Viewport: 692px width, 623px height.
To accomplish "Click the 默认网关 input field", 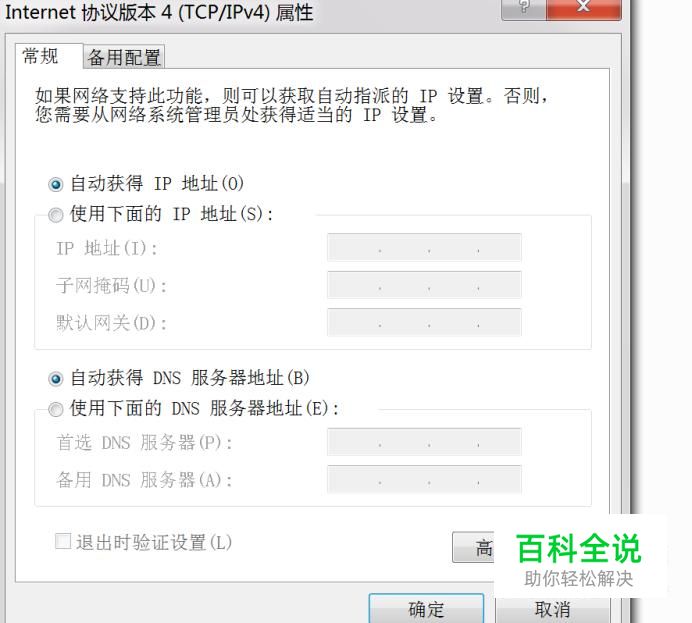I will [x=424, y=323].
